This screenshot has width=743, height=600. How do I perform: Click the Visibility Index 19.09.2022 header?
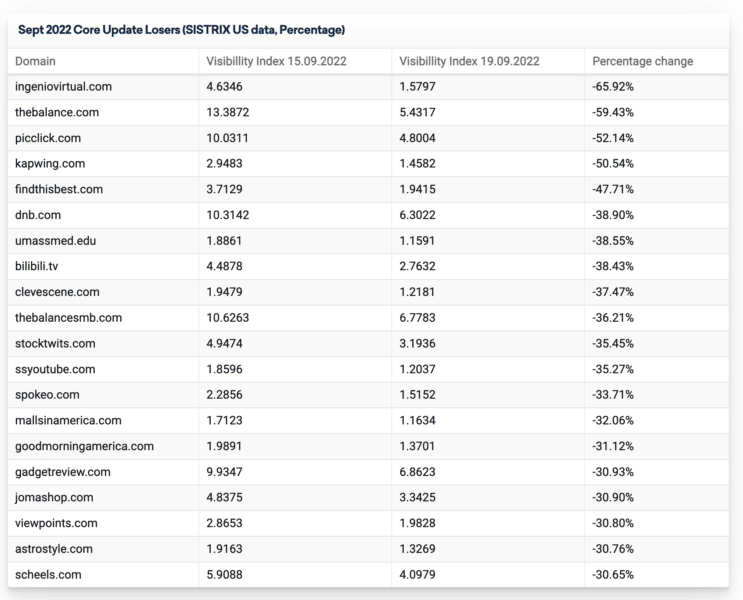[x=469, y=61]
